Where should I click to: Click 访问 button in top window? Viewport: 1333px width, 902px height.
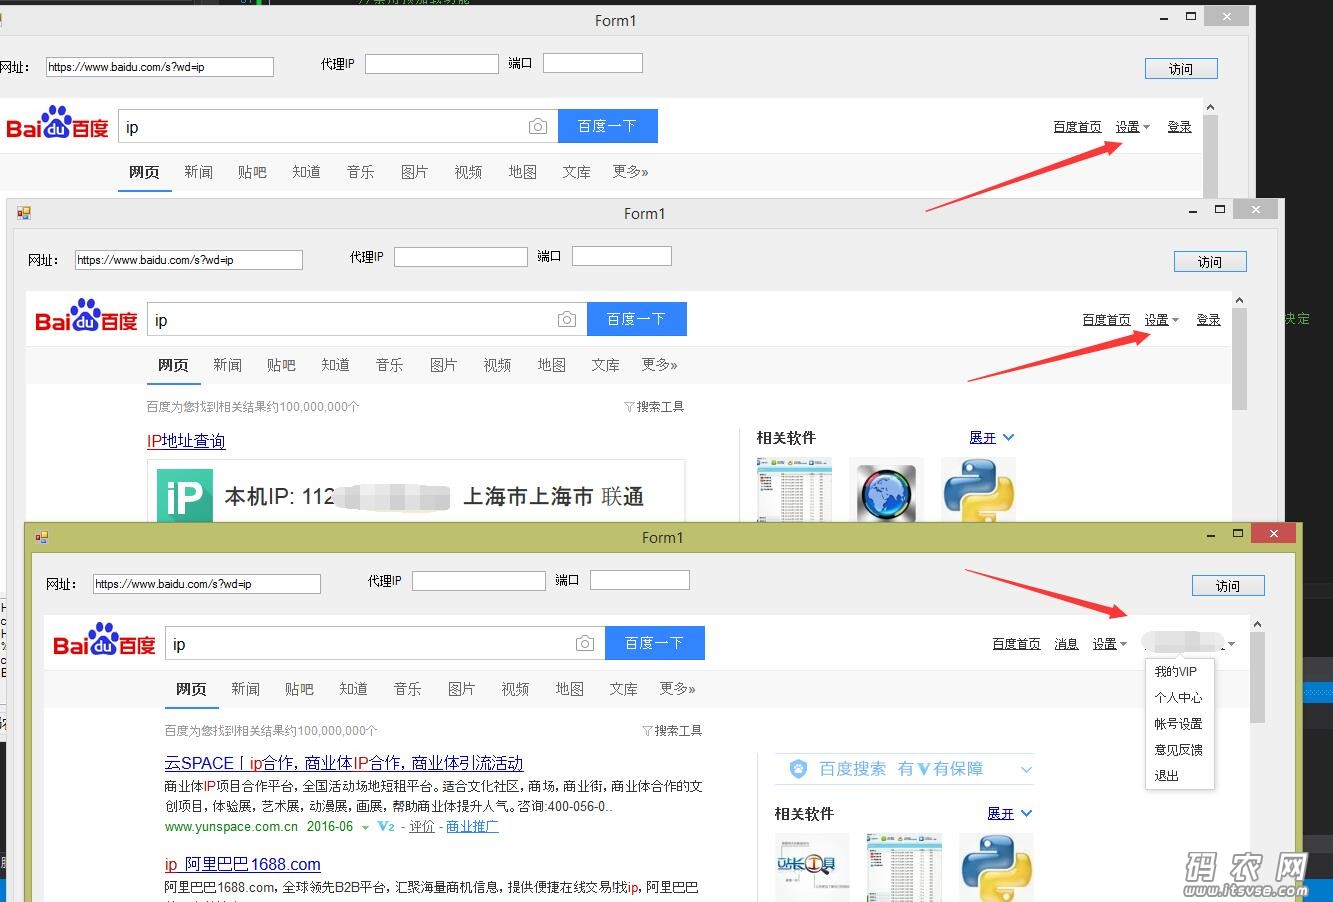coord(1181,69)
